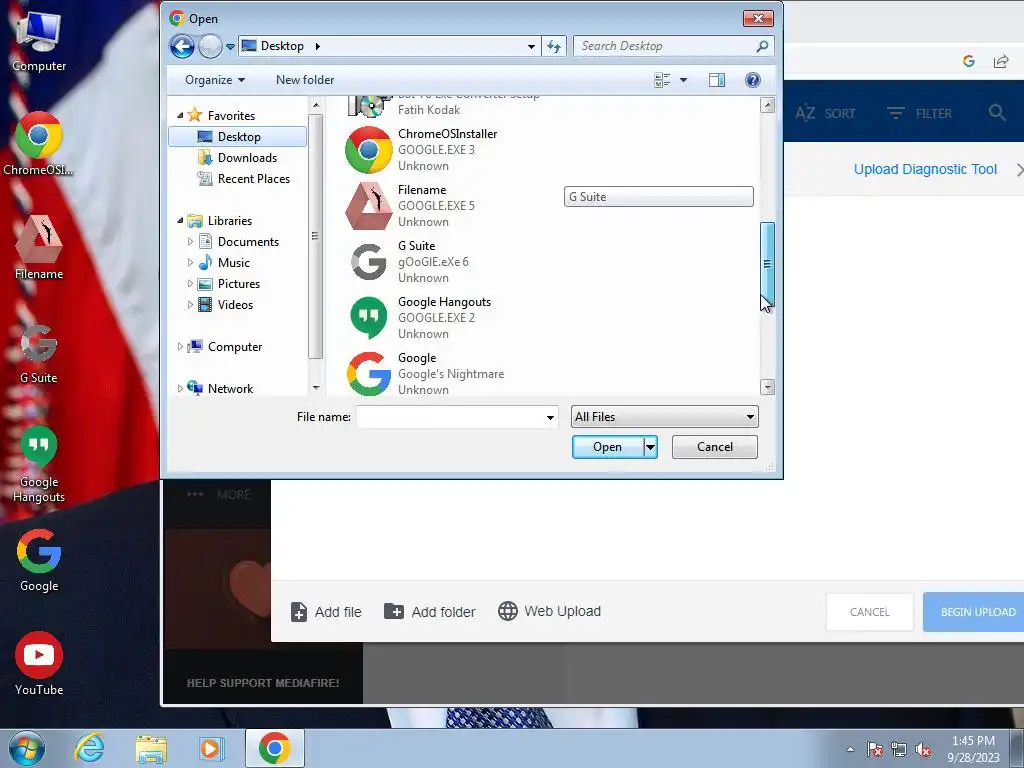Click the share icon in Chrome toolbar
Viewport: 1024px width, 768px height.
tap(1000, 61)
